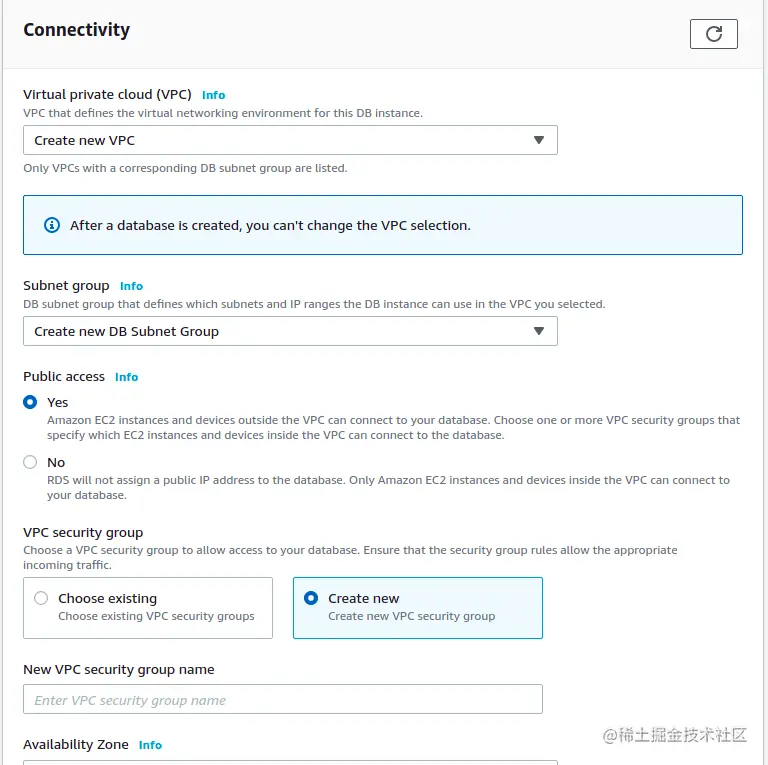
Task: Click the Availability Zone label
Action: coord(76,745)
